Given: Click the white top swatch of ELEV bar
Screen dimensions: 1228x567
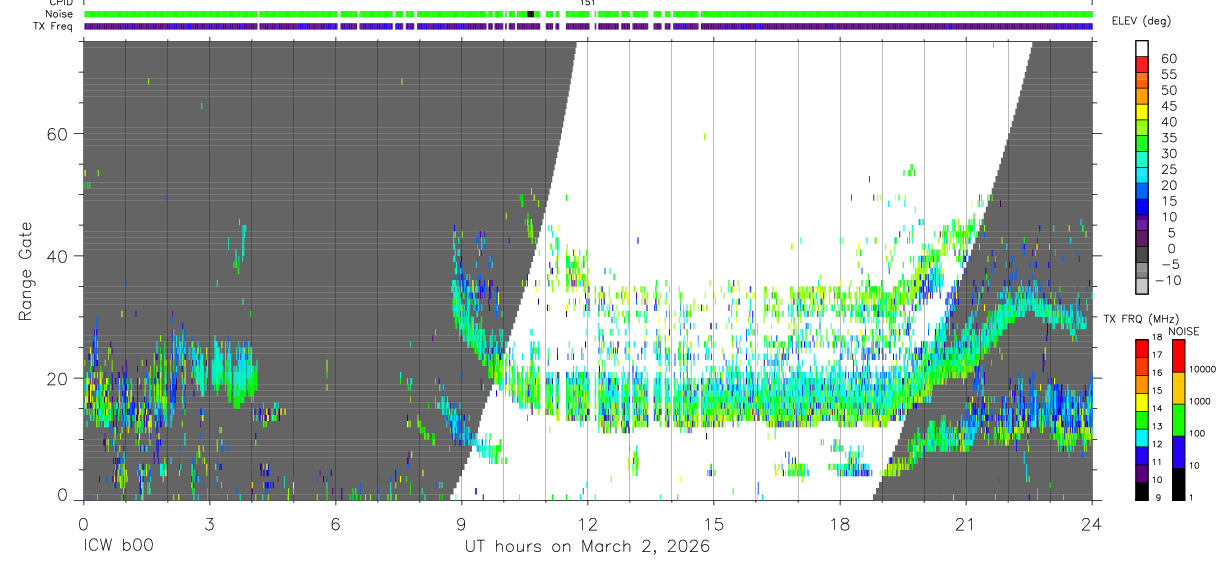Looking at the screenshot, I should [1142, 50].
